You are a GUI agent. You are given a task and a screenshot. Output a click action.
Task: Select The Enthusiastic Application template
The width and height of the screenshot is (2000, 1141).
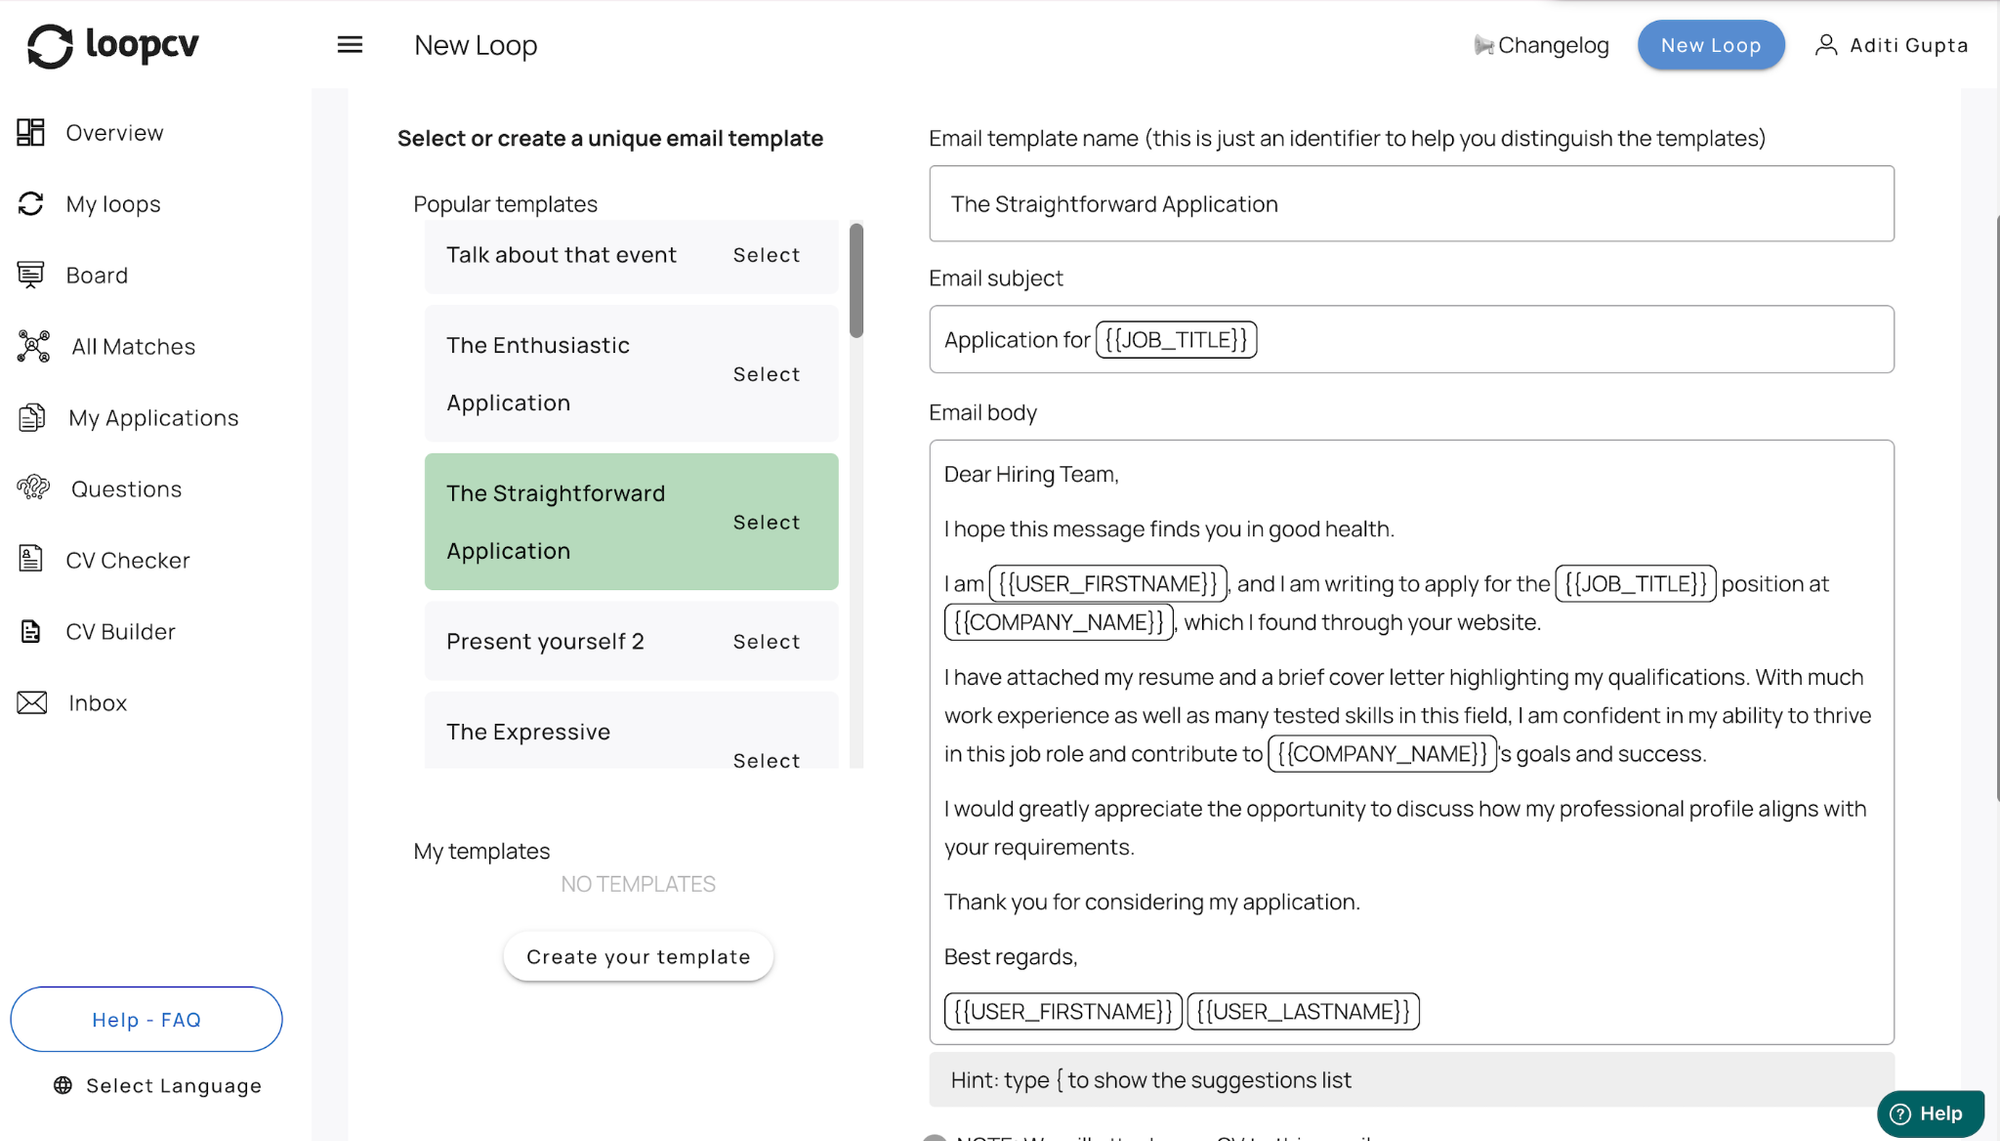tap(766, 374)
